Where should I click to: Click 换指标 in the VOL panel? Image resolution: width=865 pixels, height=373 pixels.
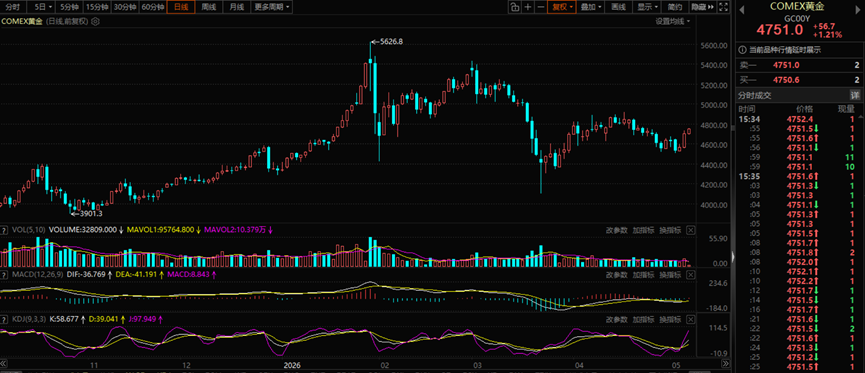[x=670, y=230]
